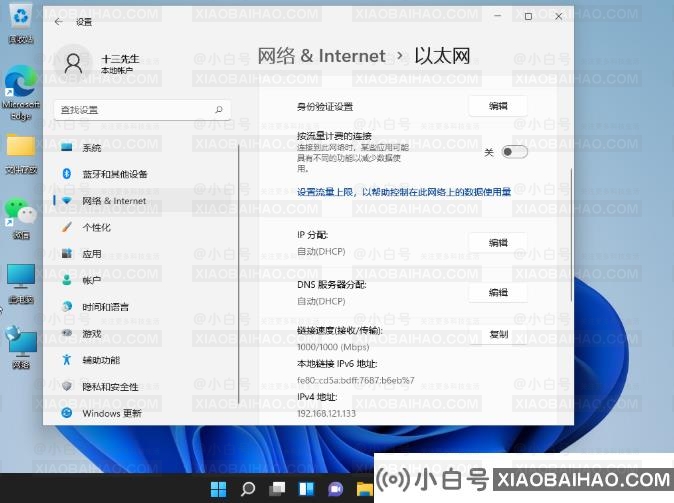Open Task View on the taskbar
The height and width of the screenshot is (503, 674).
coord(277,489)
